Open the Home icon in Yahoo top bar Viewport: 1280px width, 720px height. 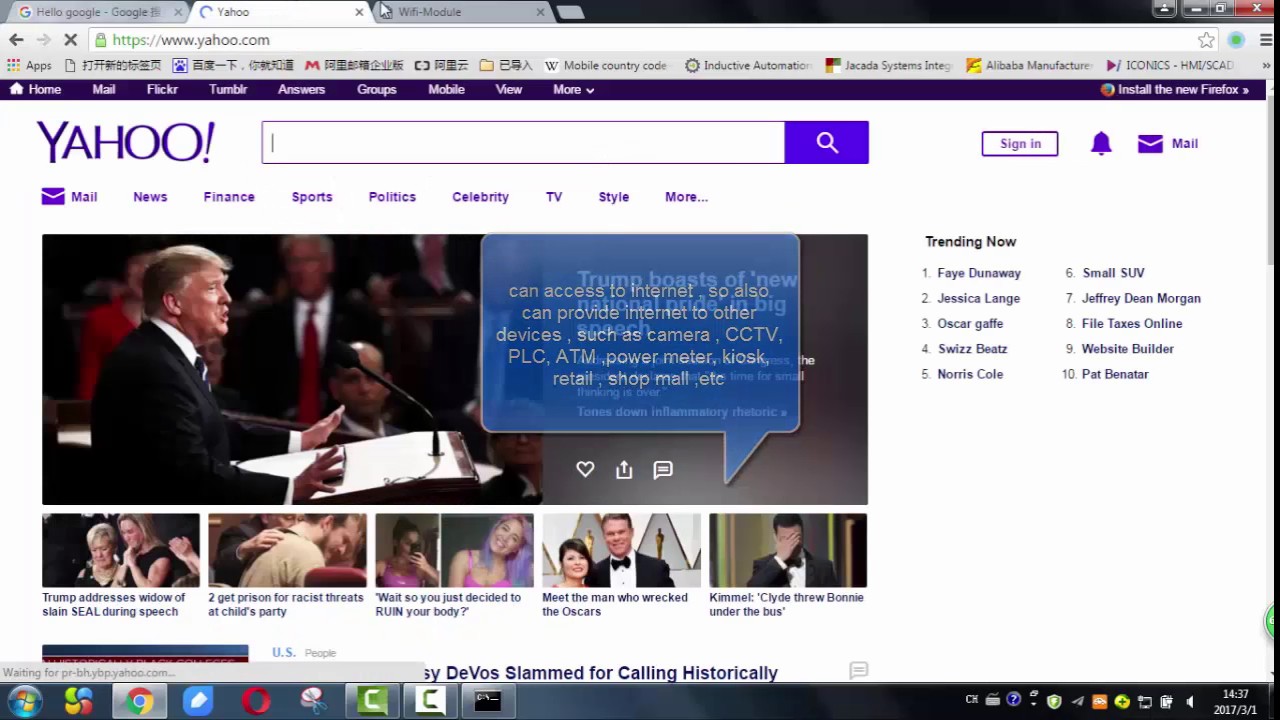[x=16, y=89]
